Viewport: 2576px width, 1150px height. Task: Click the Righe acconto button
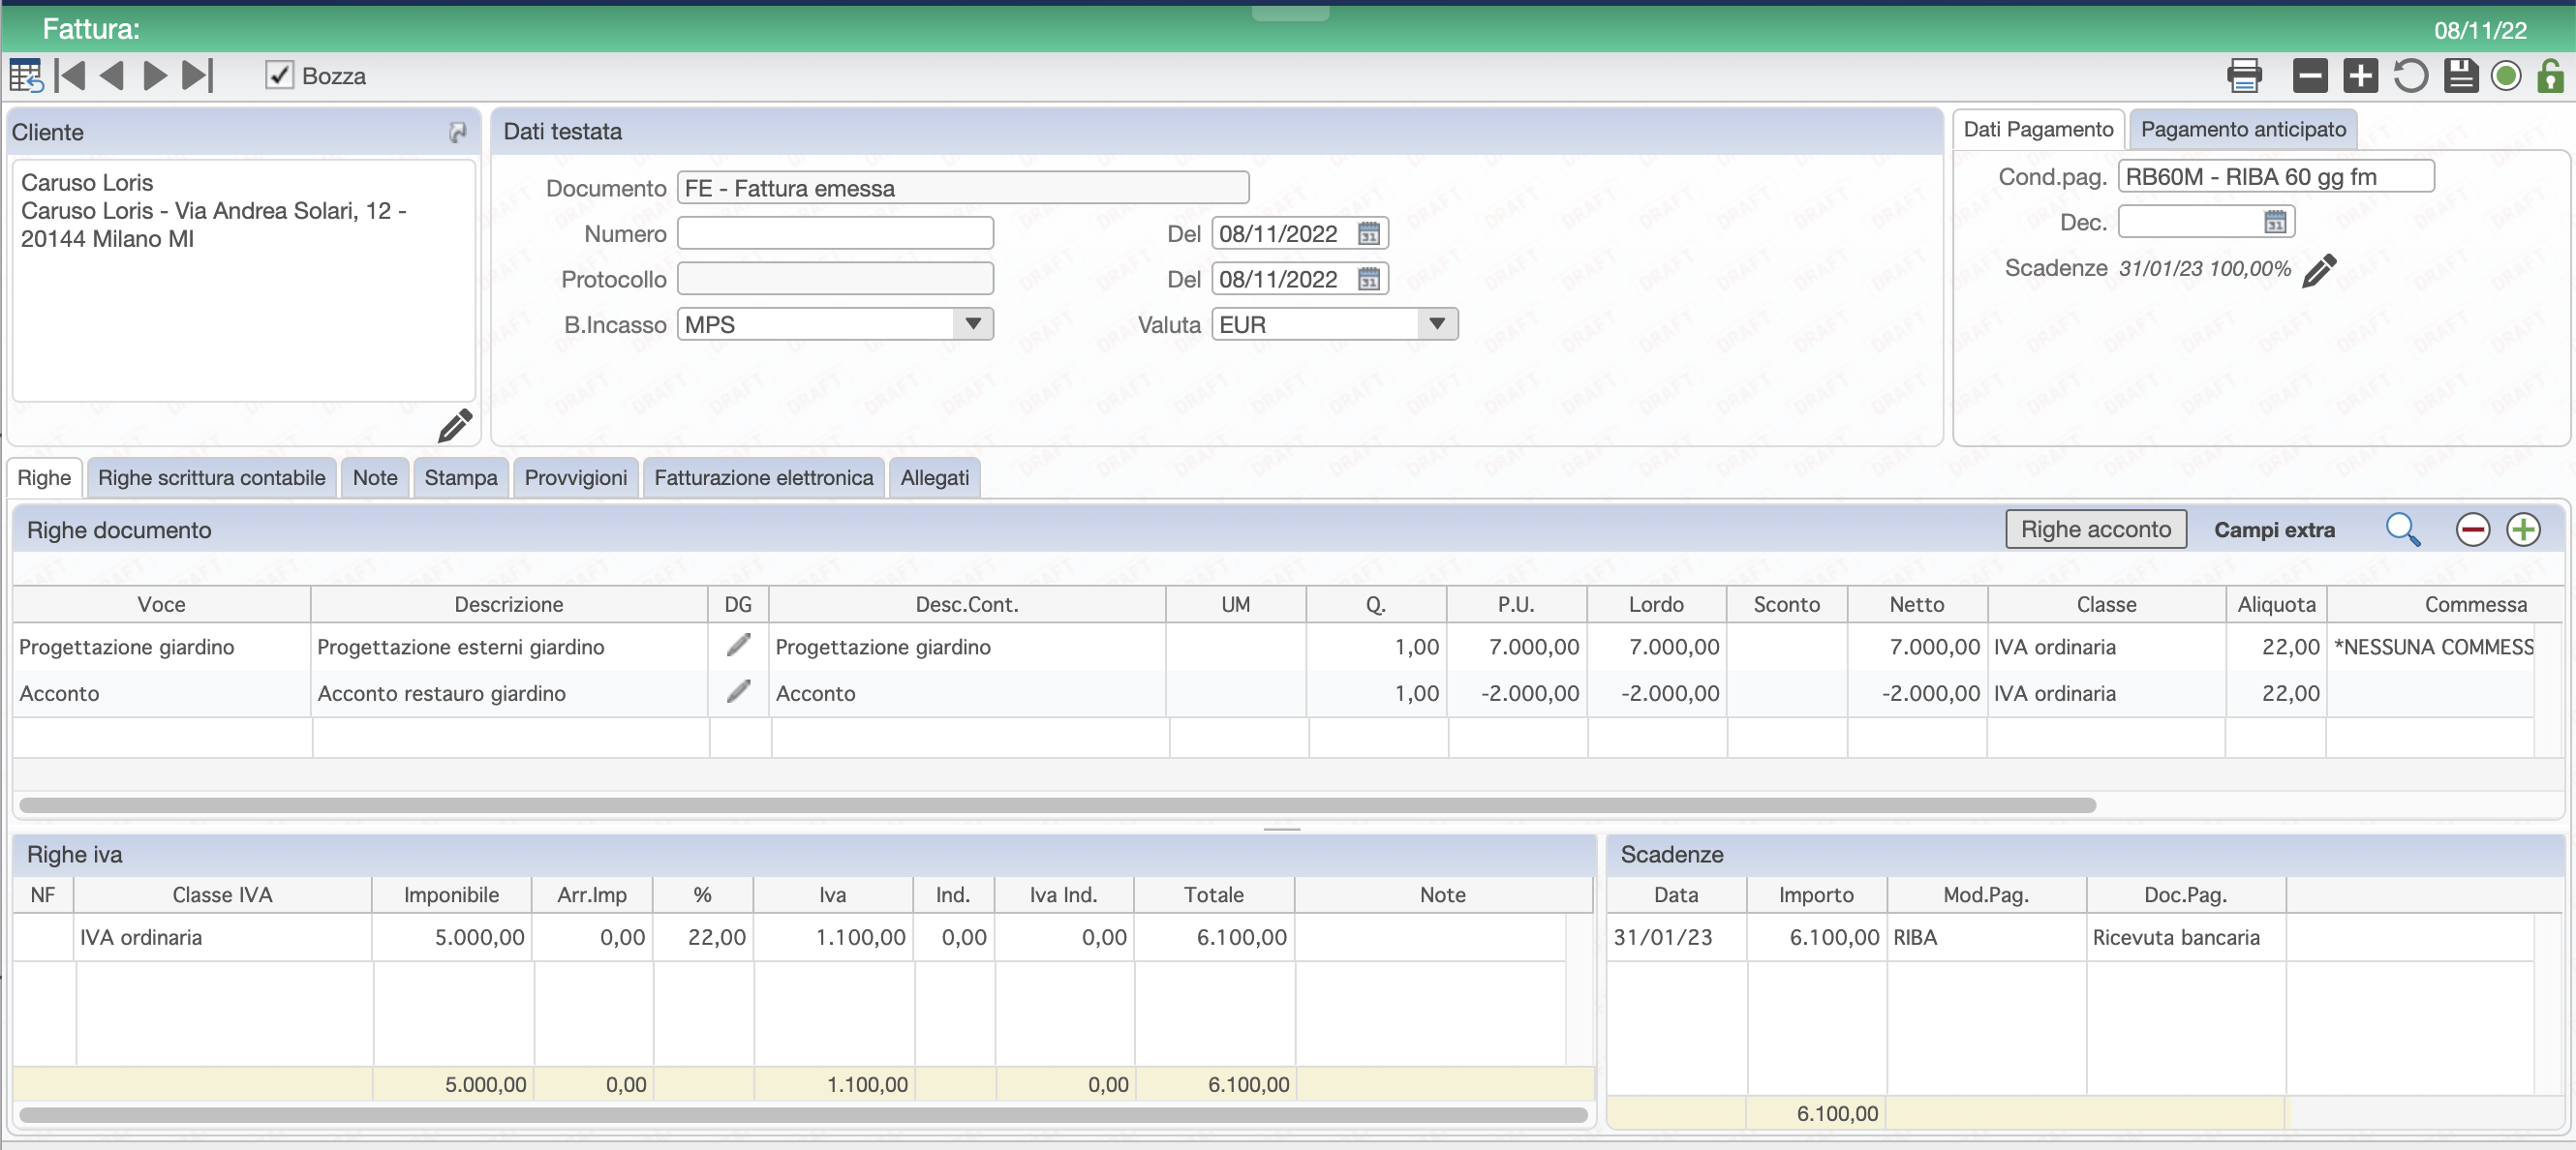pyautogui.click(x=2096, y=530)
